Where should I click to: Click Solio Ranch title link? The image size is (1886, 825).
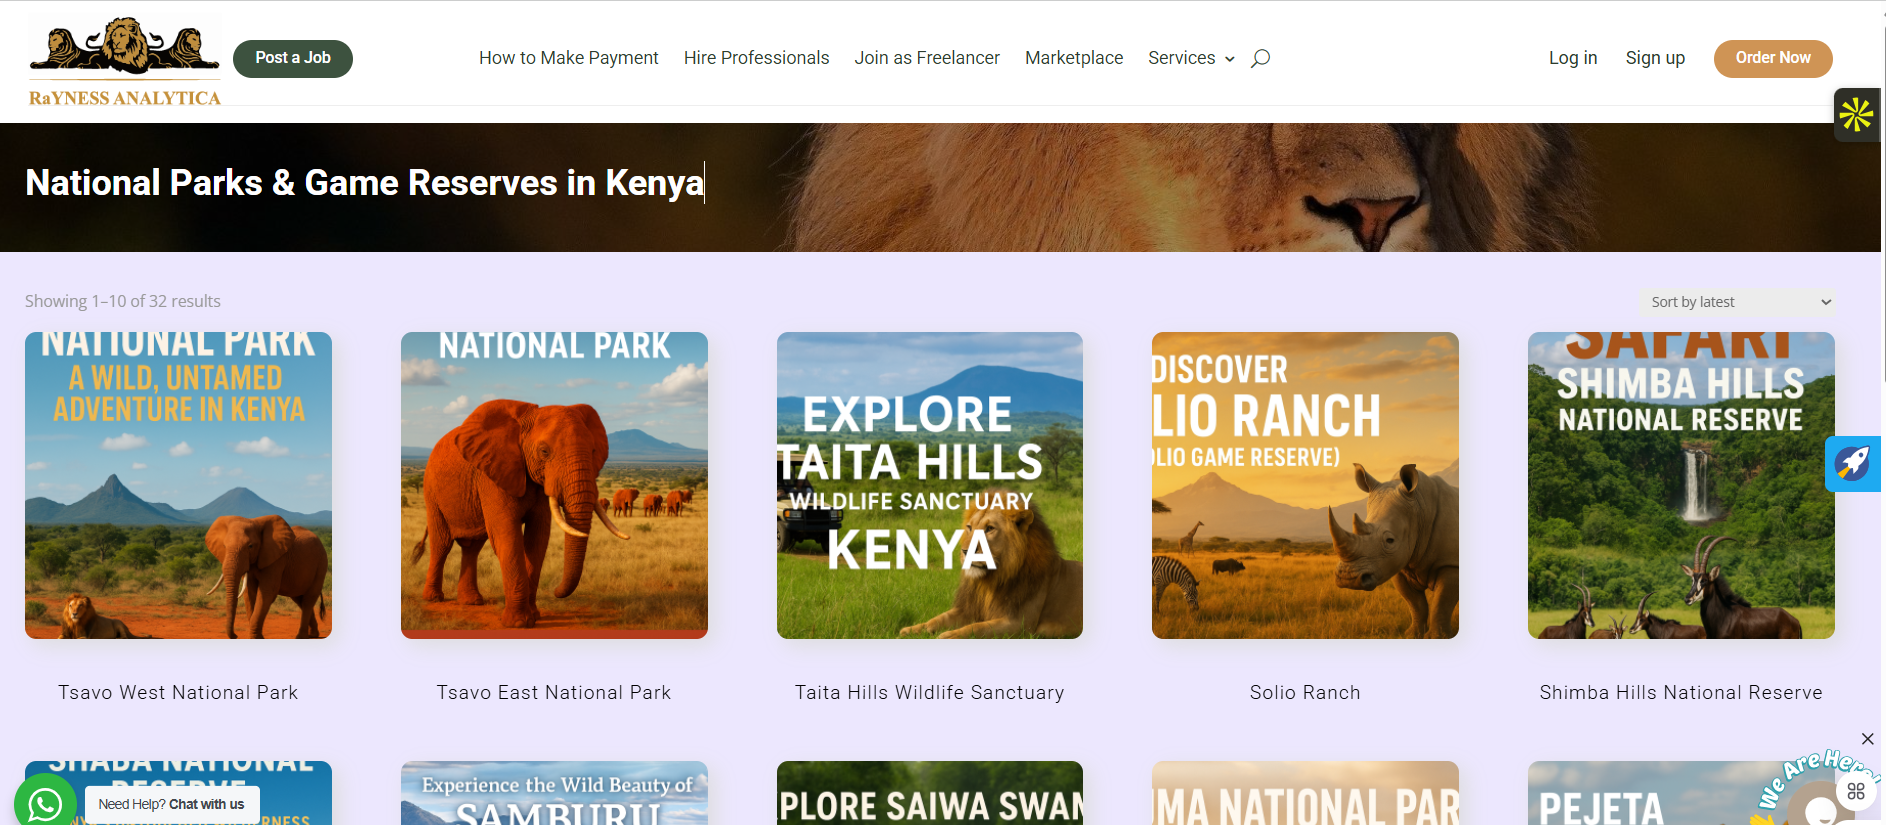point(1305,692)
